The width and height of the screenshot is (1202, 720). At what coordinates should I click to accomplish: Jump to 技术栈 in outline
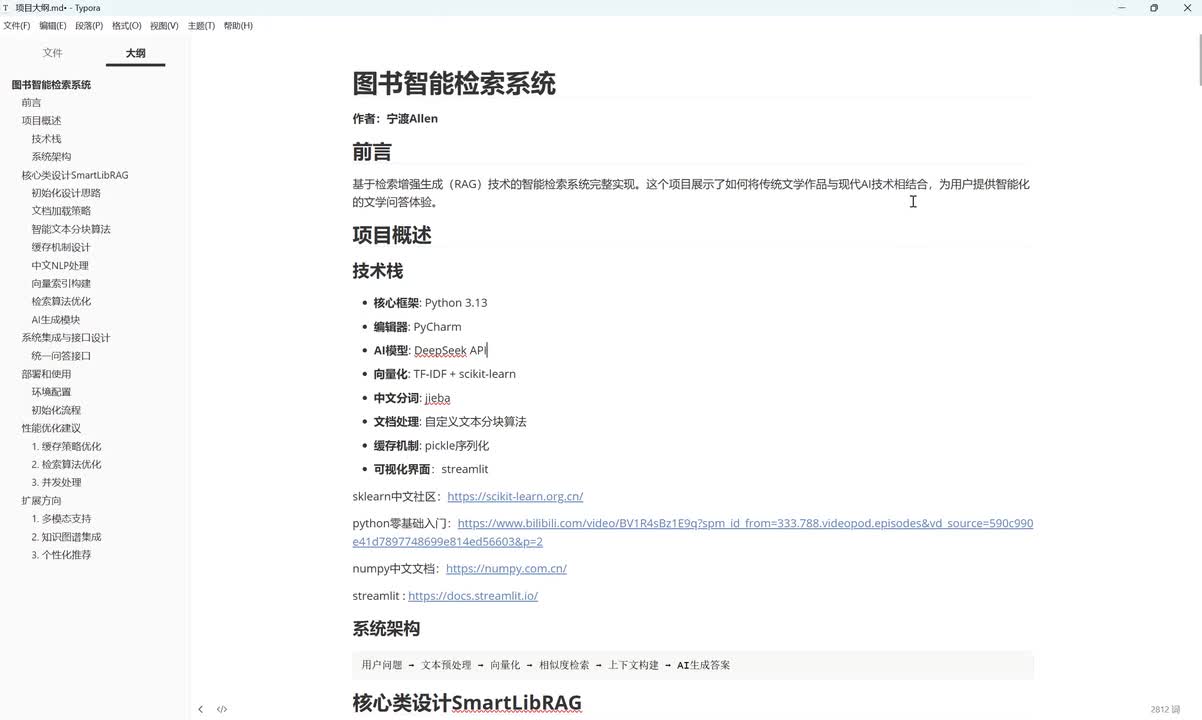[x=46, y=139]
